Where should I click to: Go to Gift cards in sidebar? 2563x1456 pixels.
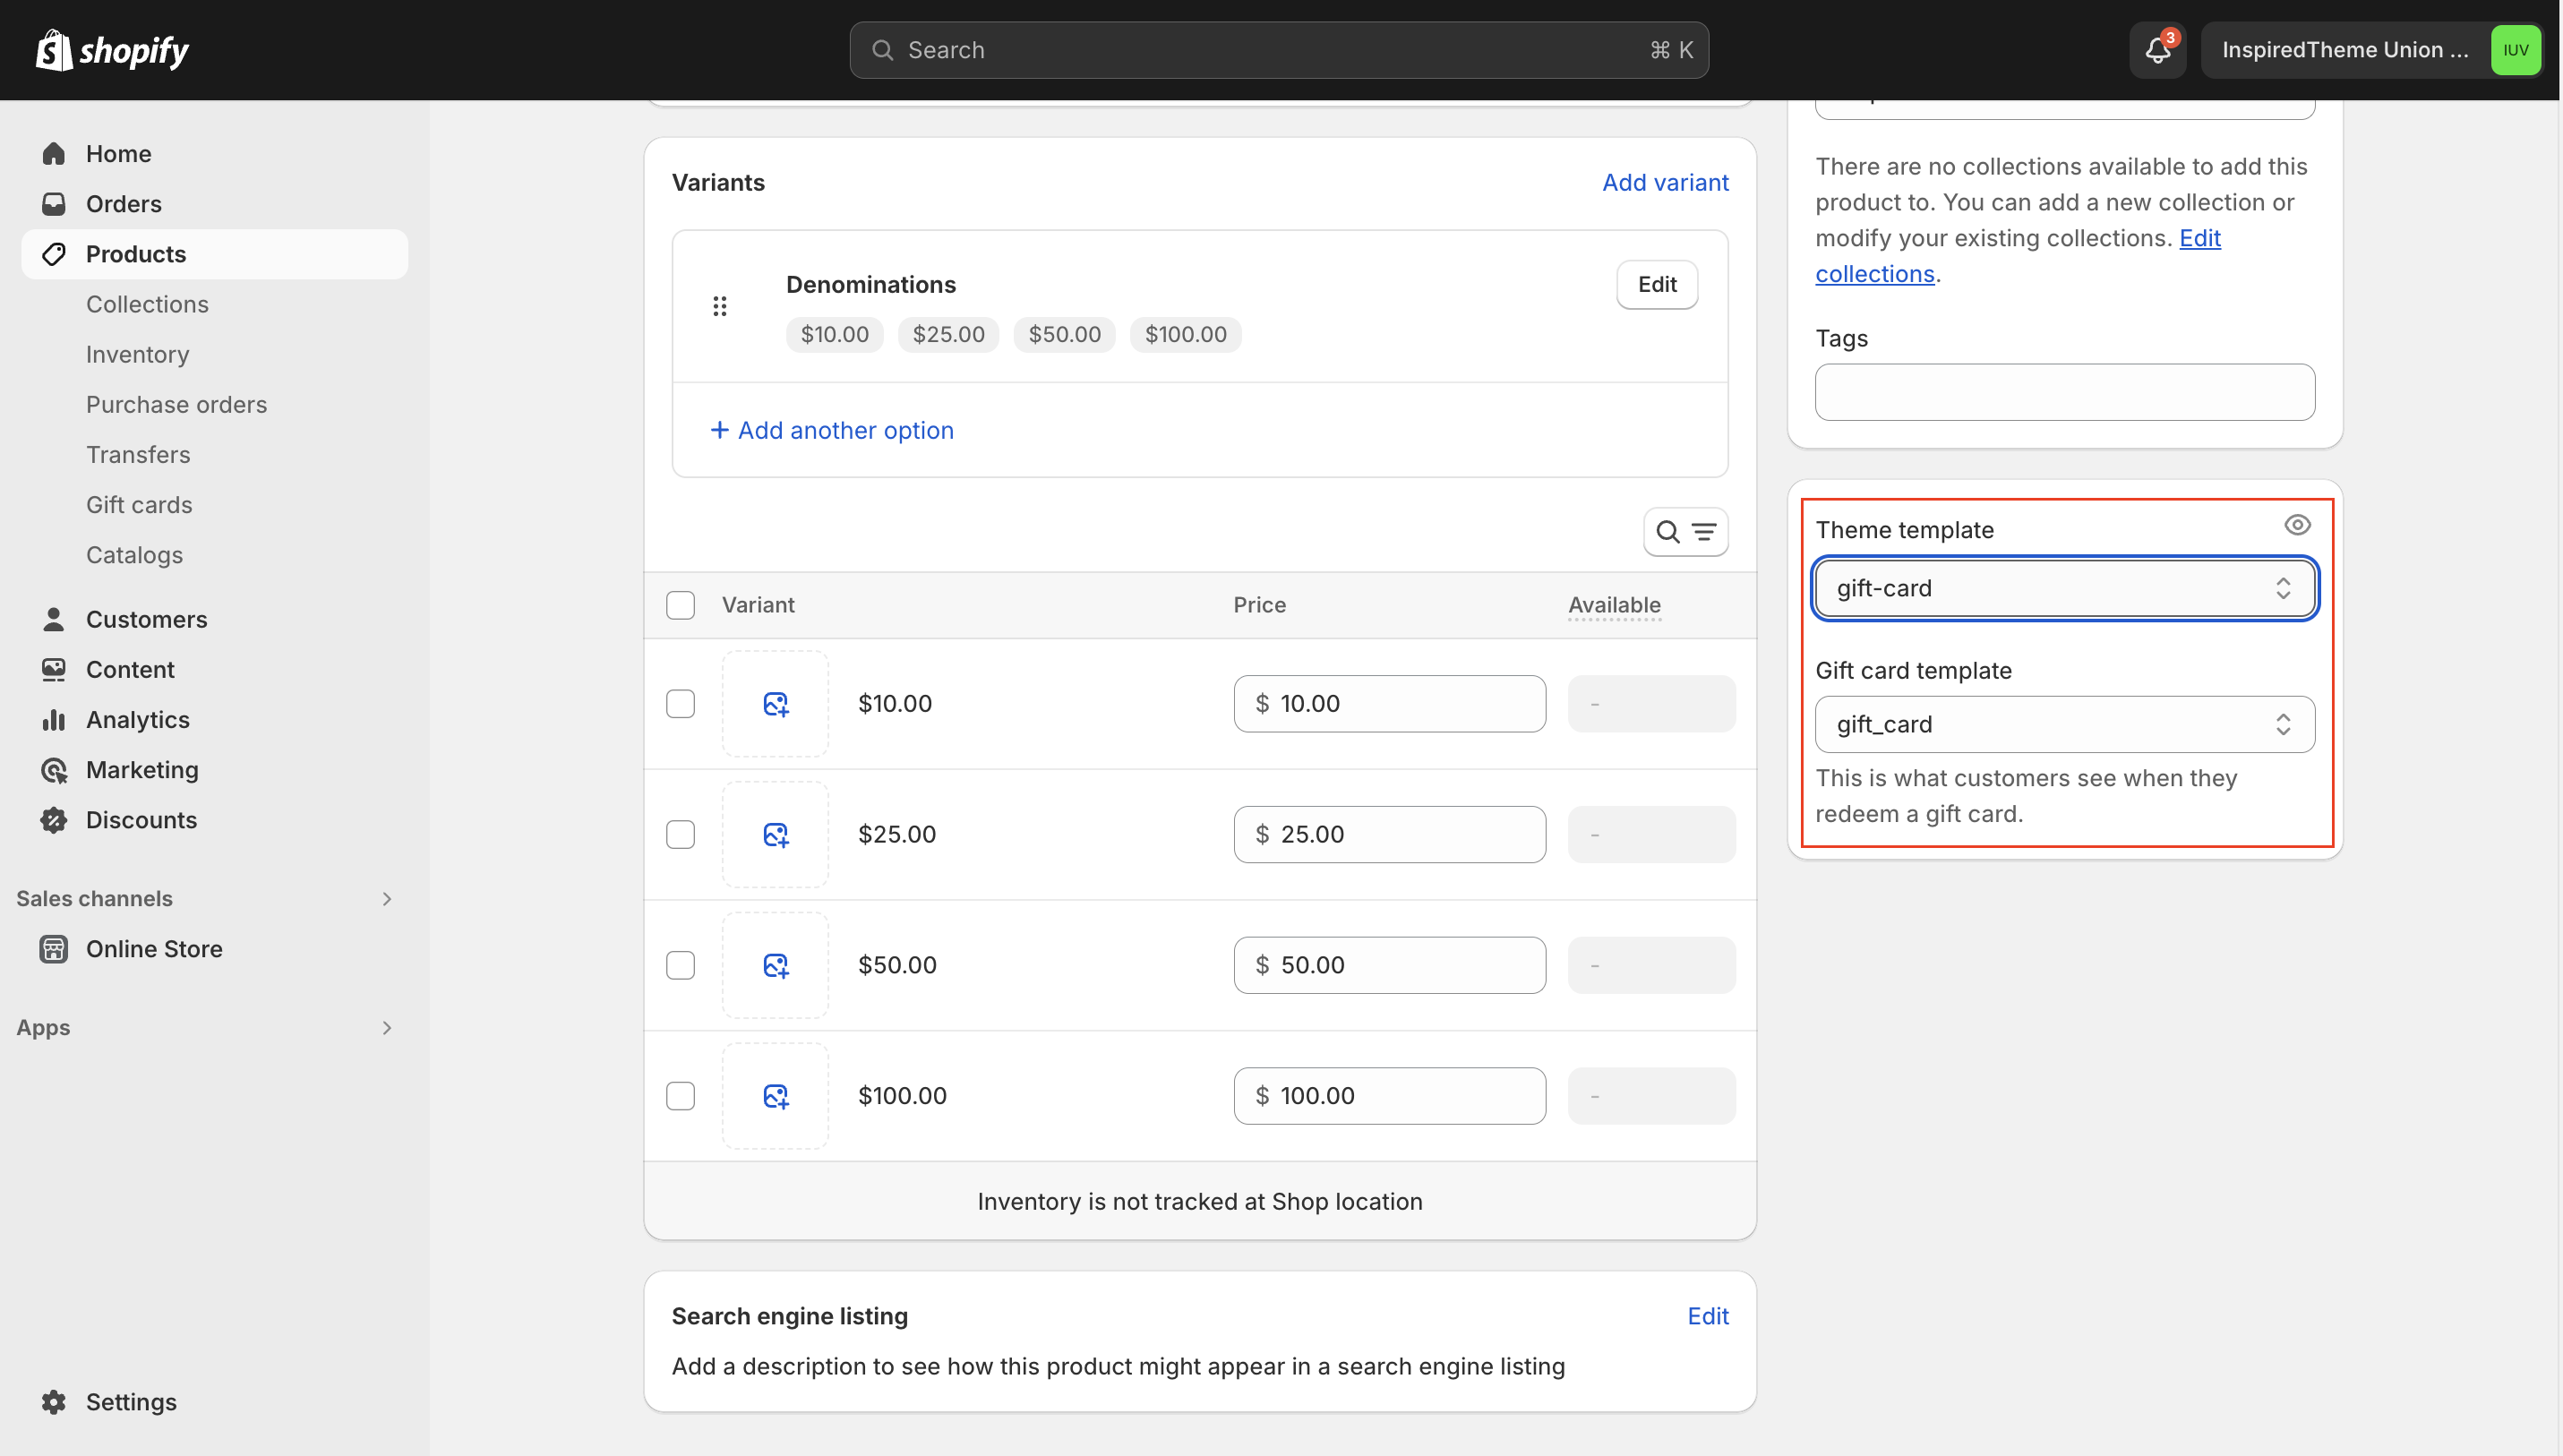(139, 505)
